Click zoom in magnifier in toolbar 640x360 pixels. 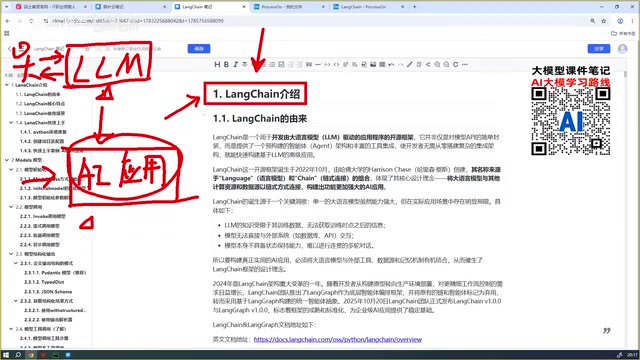point(437,64)
